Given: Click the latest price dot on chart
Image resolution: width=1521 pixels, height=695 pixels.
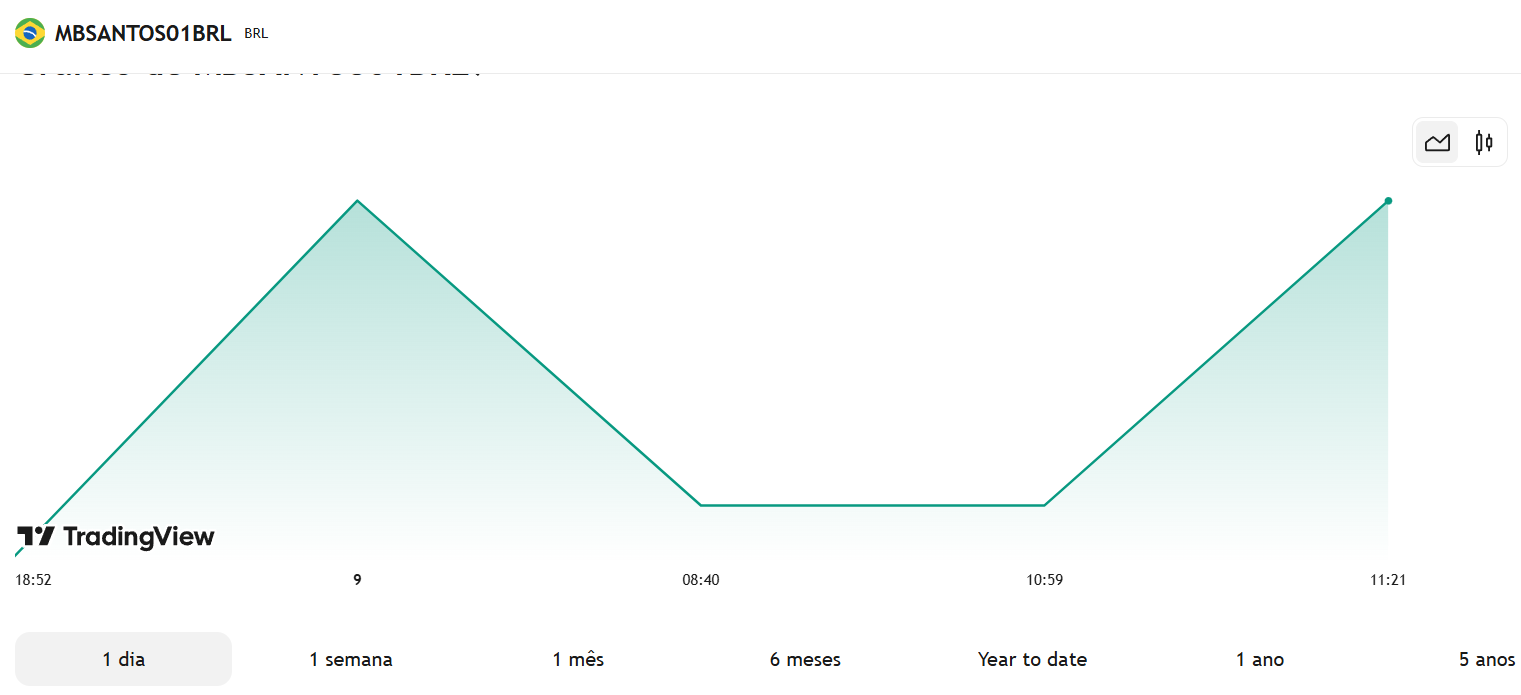Looking at the screenshot, I should (x=1388, y=201).
